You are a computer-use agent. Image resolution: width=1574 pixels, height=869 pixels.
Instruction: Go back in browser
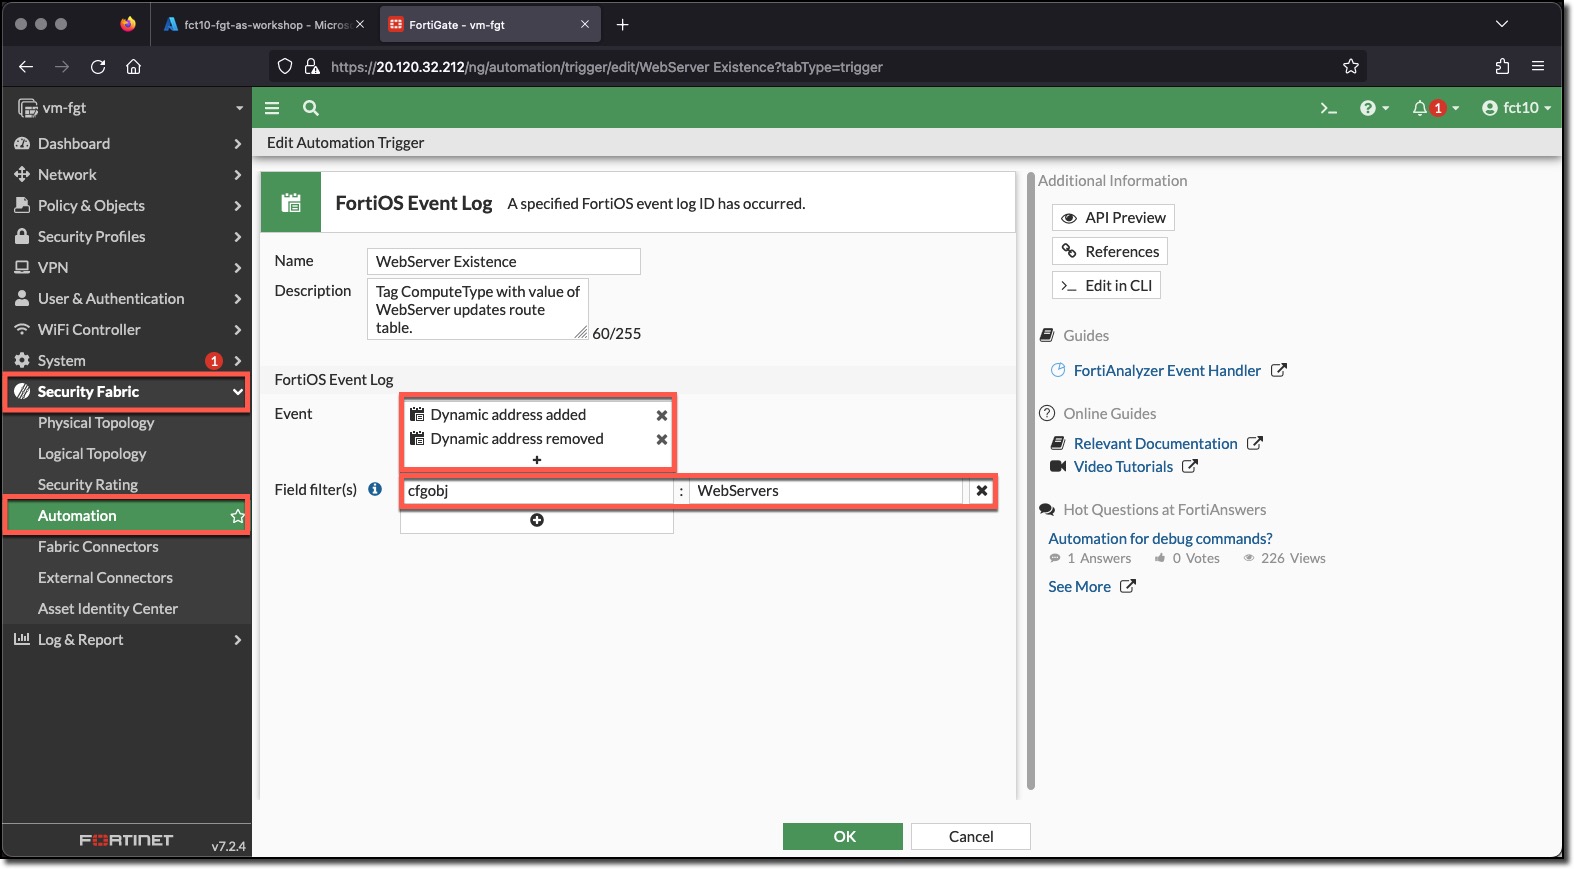tap(26, 67)
